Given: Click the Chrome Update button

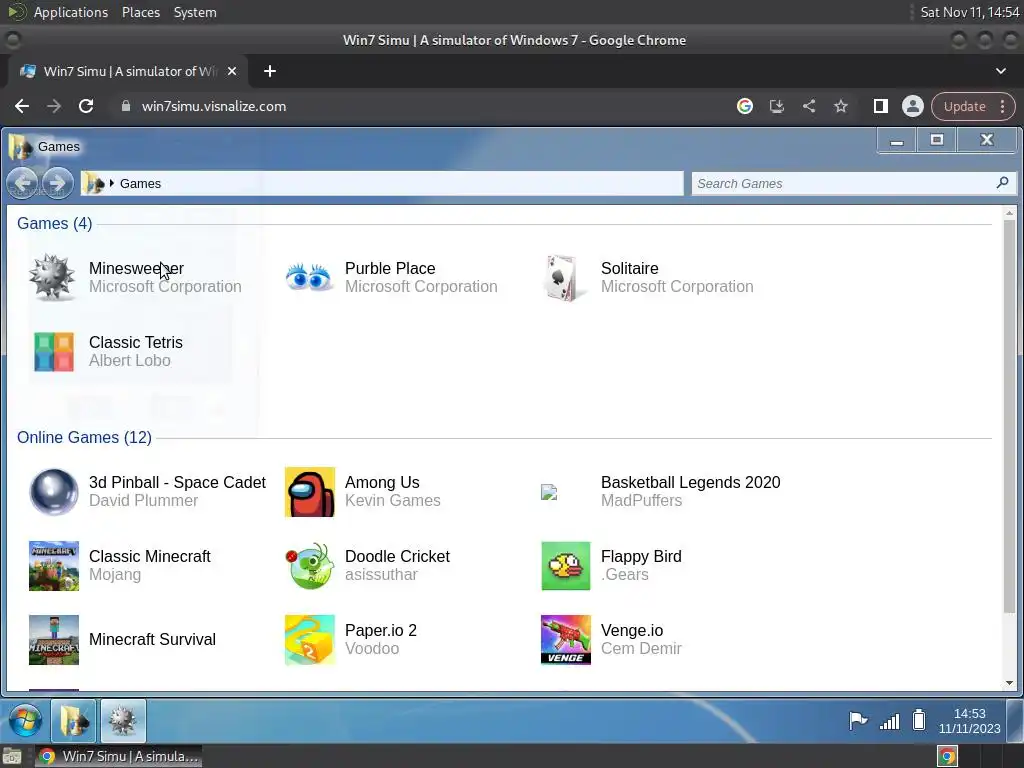Looking at the screenshot, I should point(965,106).
